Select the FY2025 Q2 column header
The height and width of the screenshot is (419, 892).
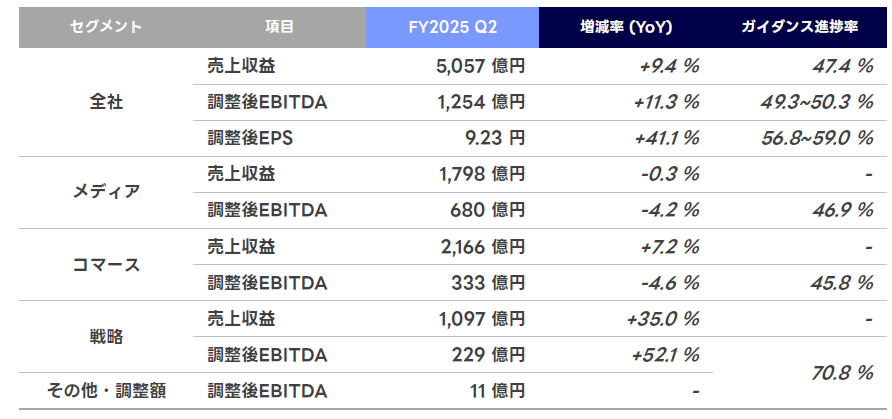pos(452,27)
